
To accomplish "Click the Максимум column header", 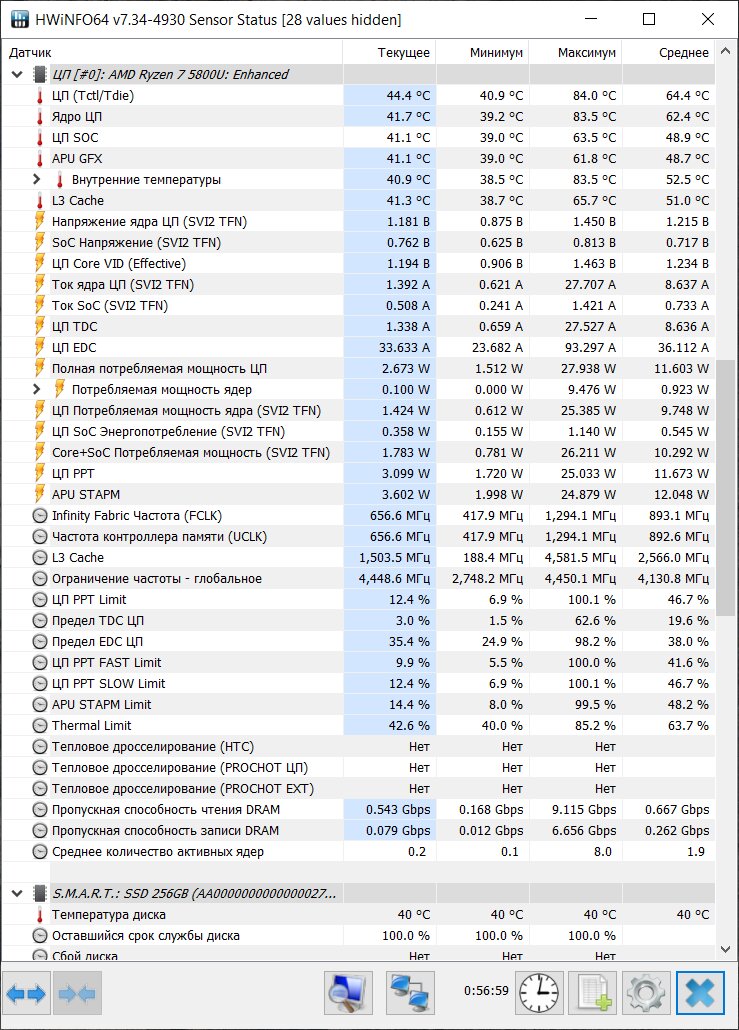I will point(576,53).
